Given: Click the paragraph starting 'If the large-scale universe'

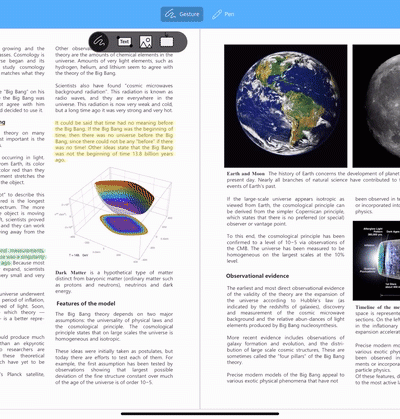Looking at the screenshot, I should pos(286,211).
